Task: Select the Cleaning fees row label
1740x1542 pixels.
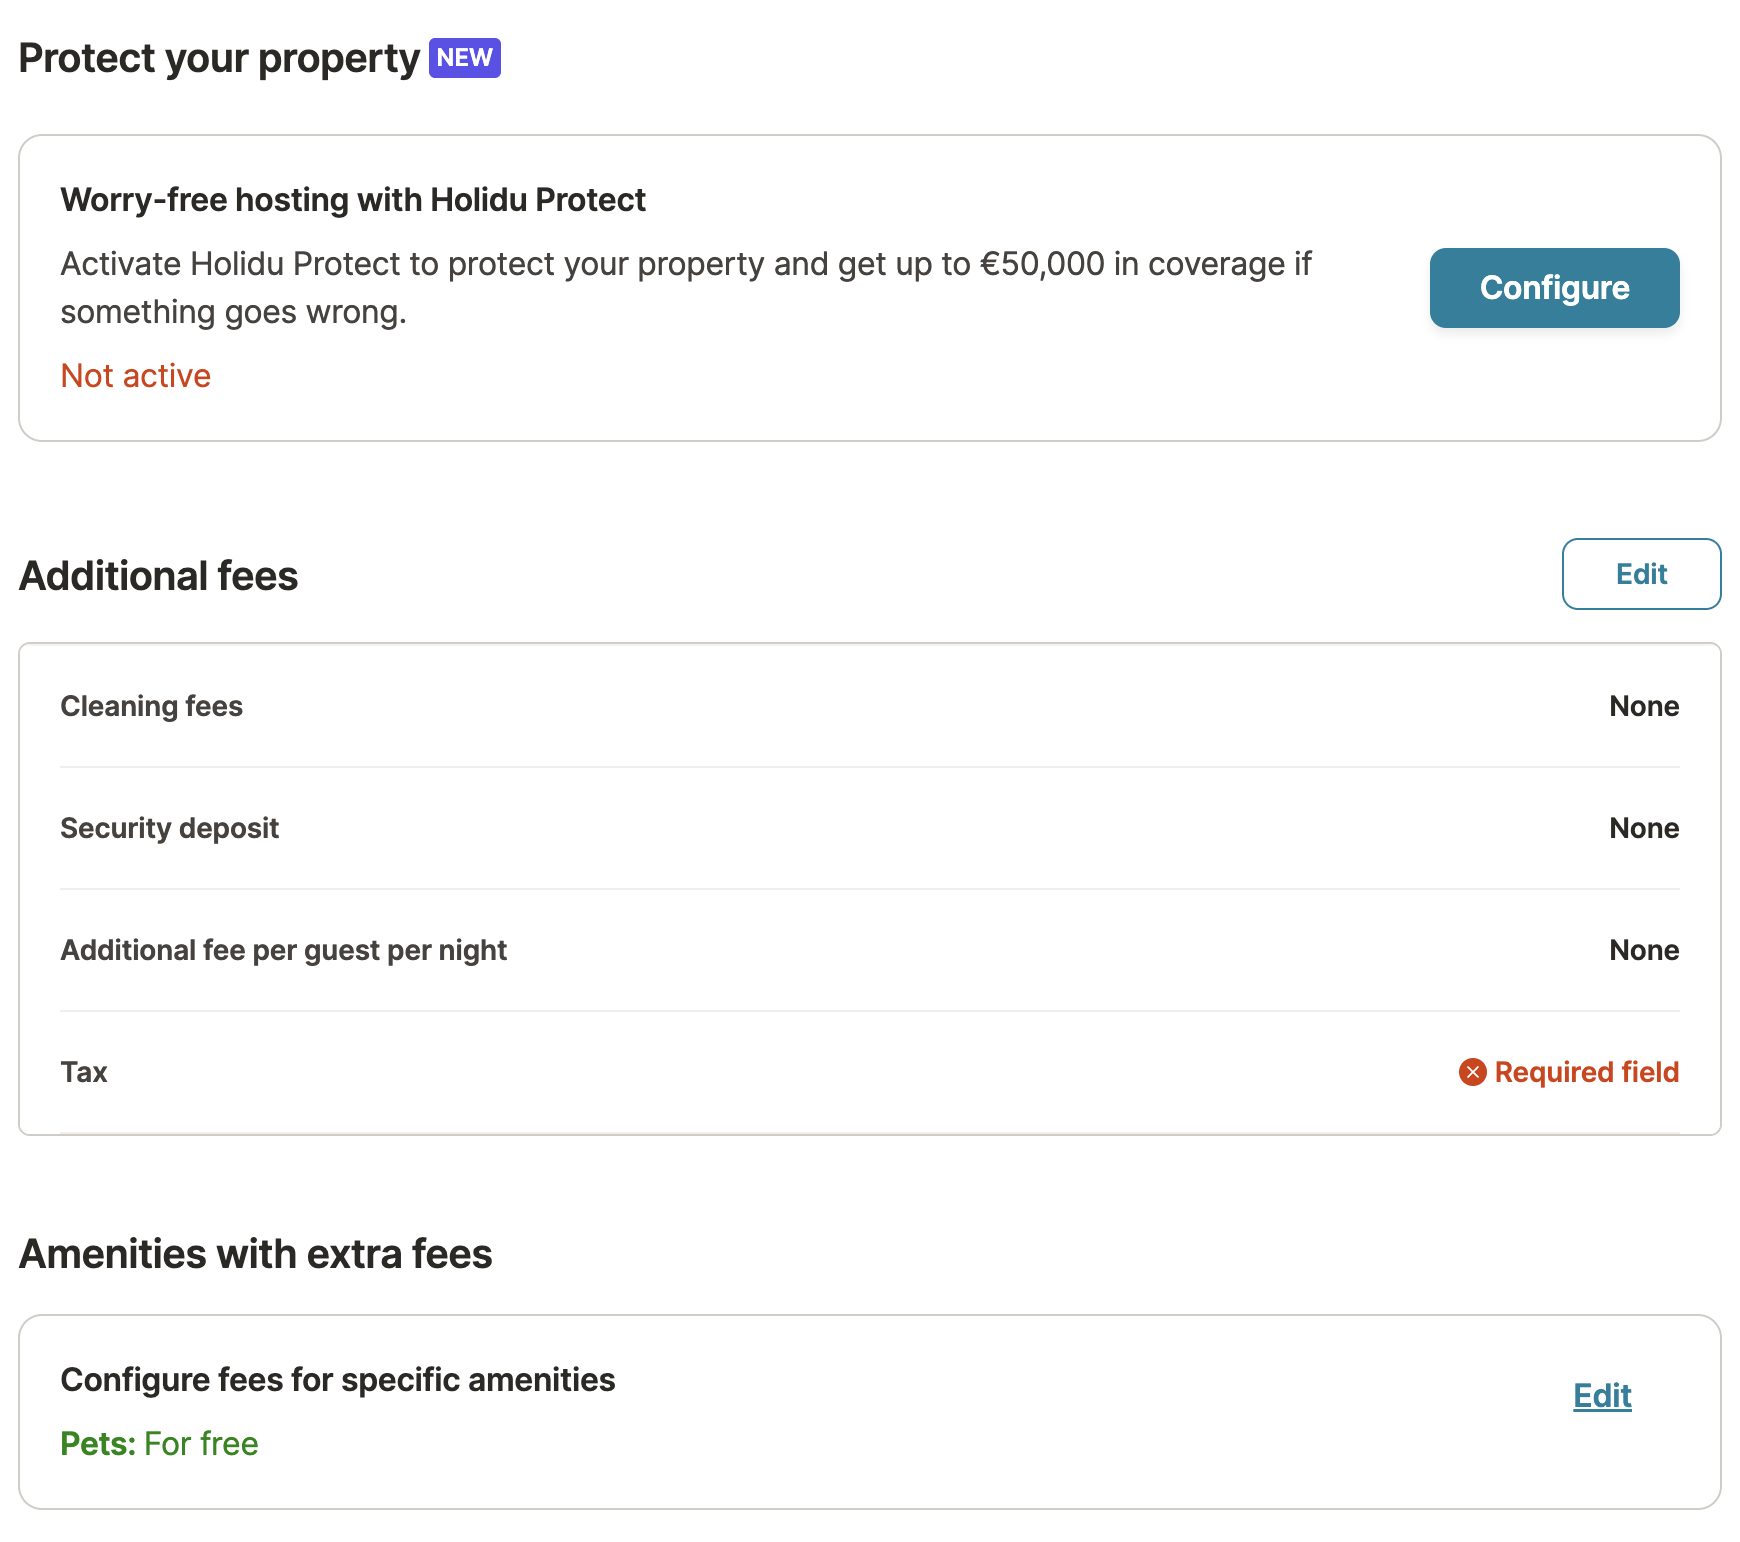Action: 152,706
